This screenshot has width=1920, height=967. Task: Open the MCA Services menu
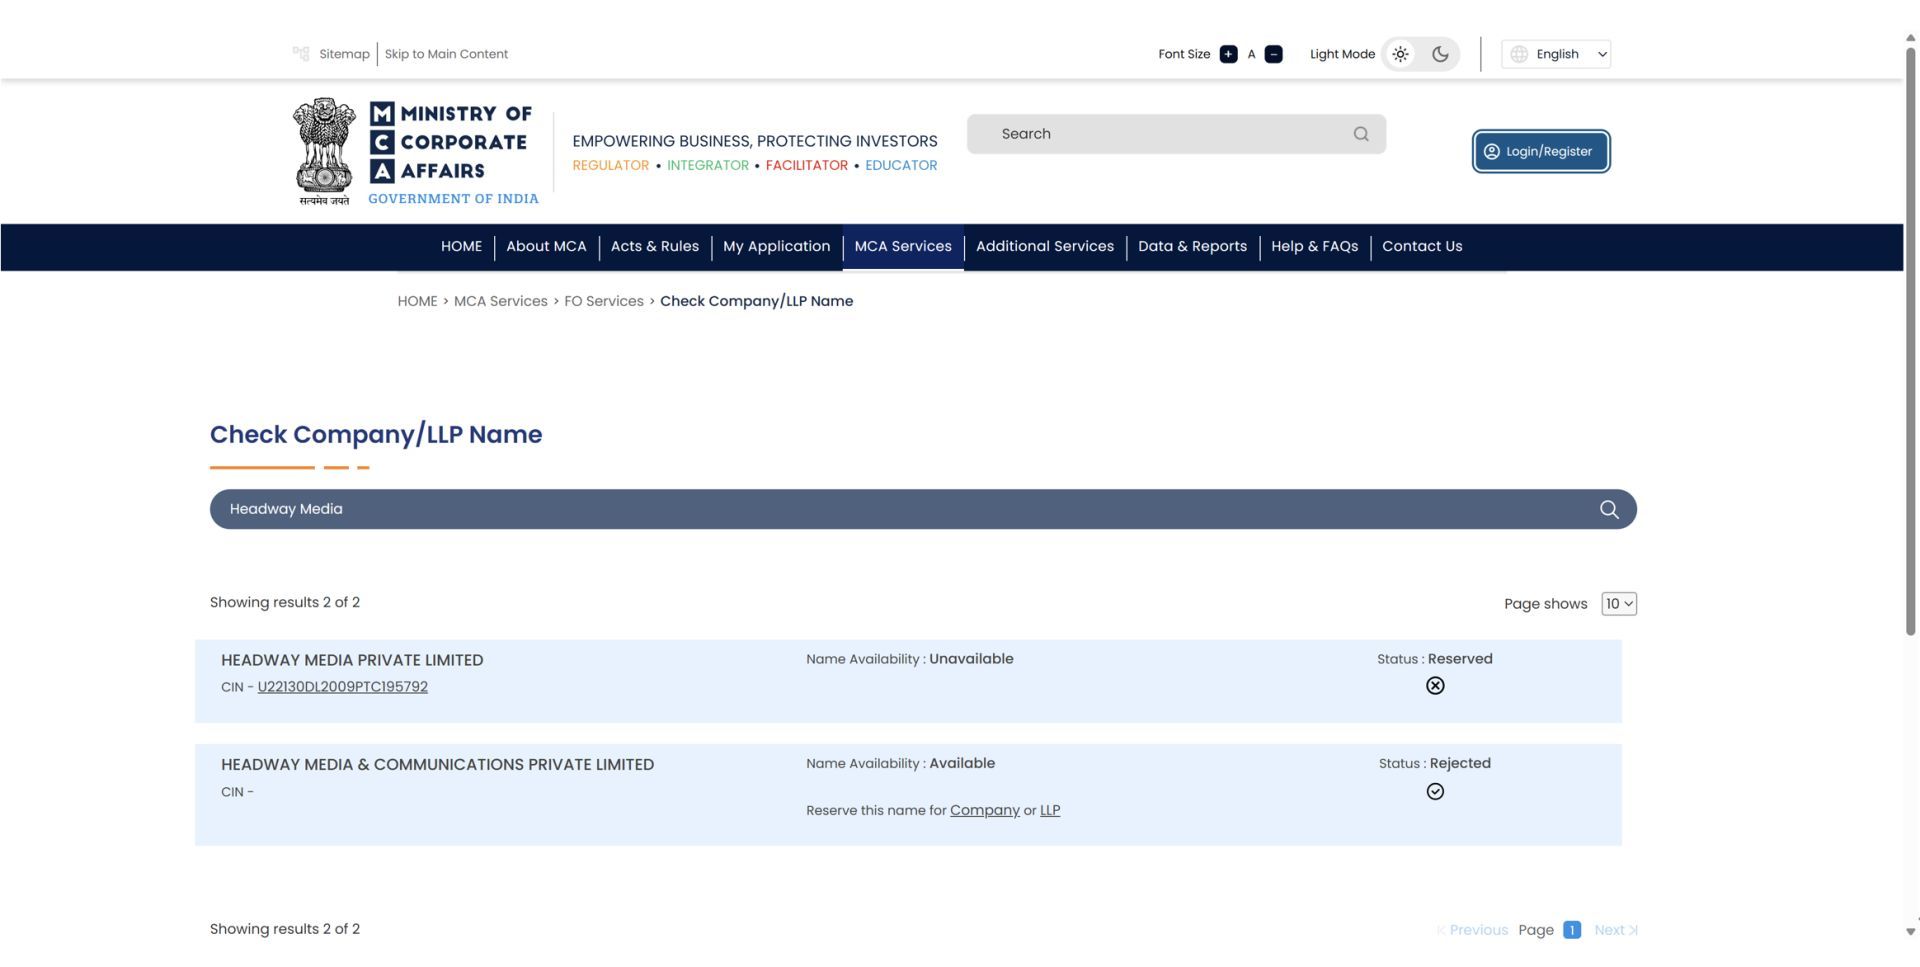[x=903, y=246]
